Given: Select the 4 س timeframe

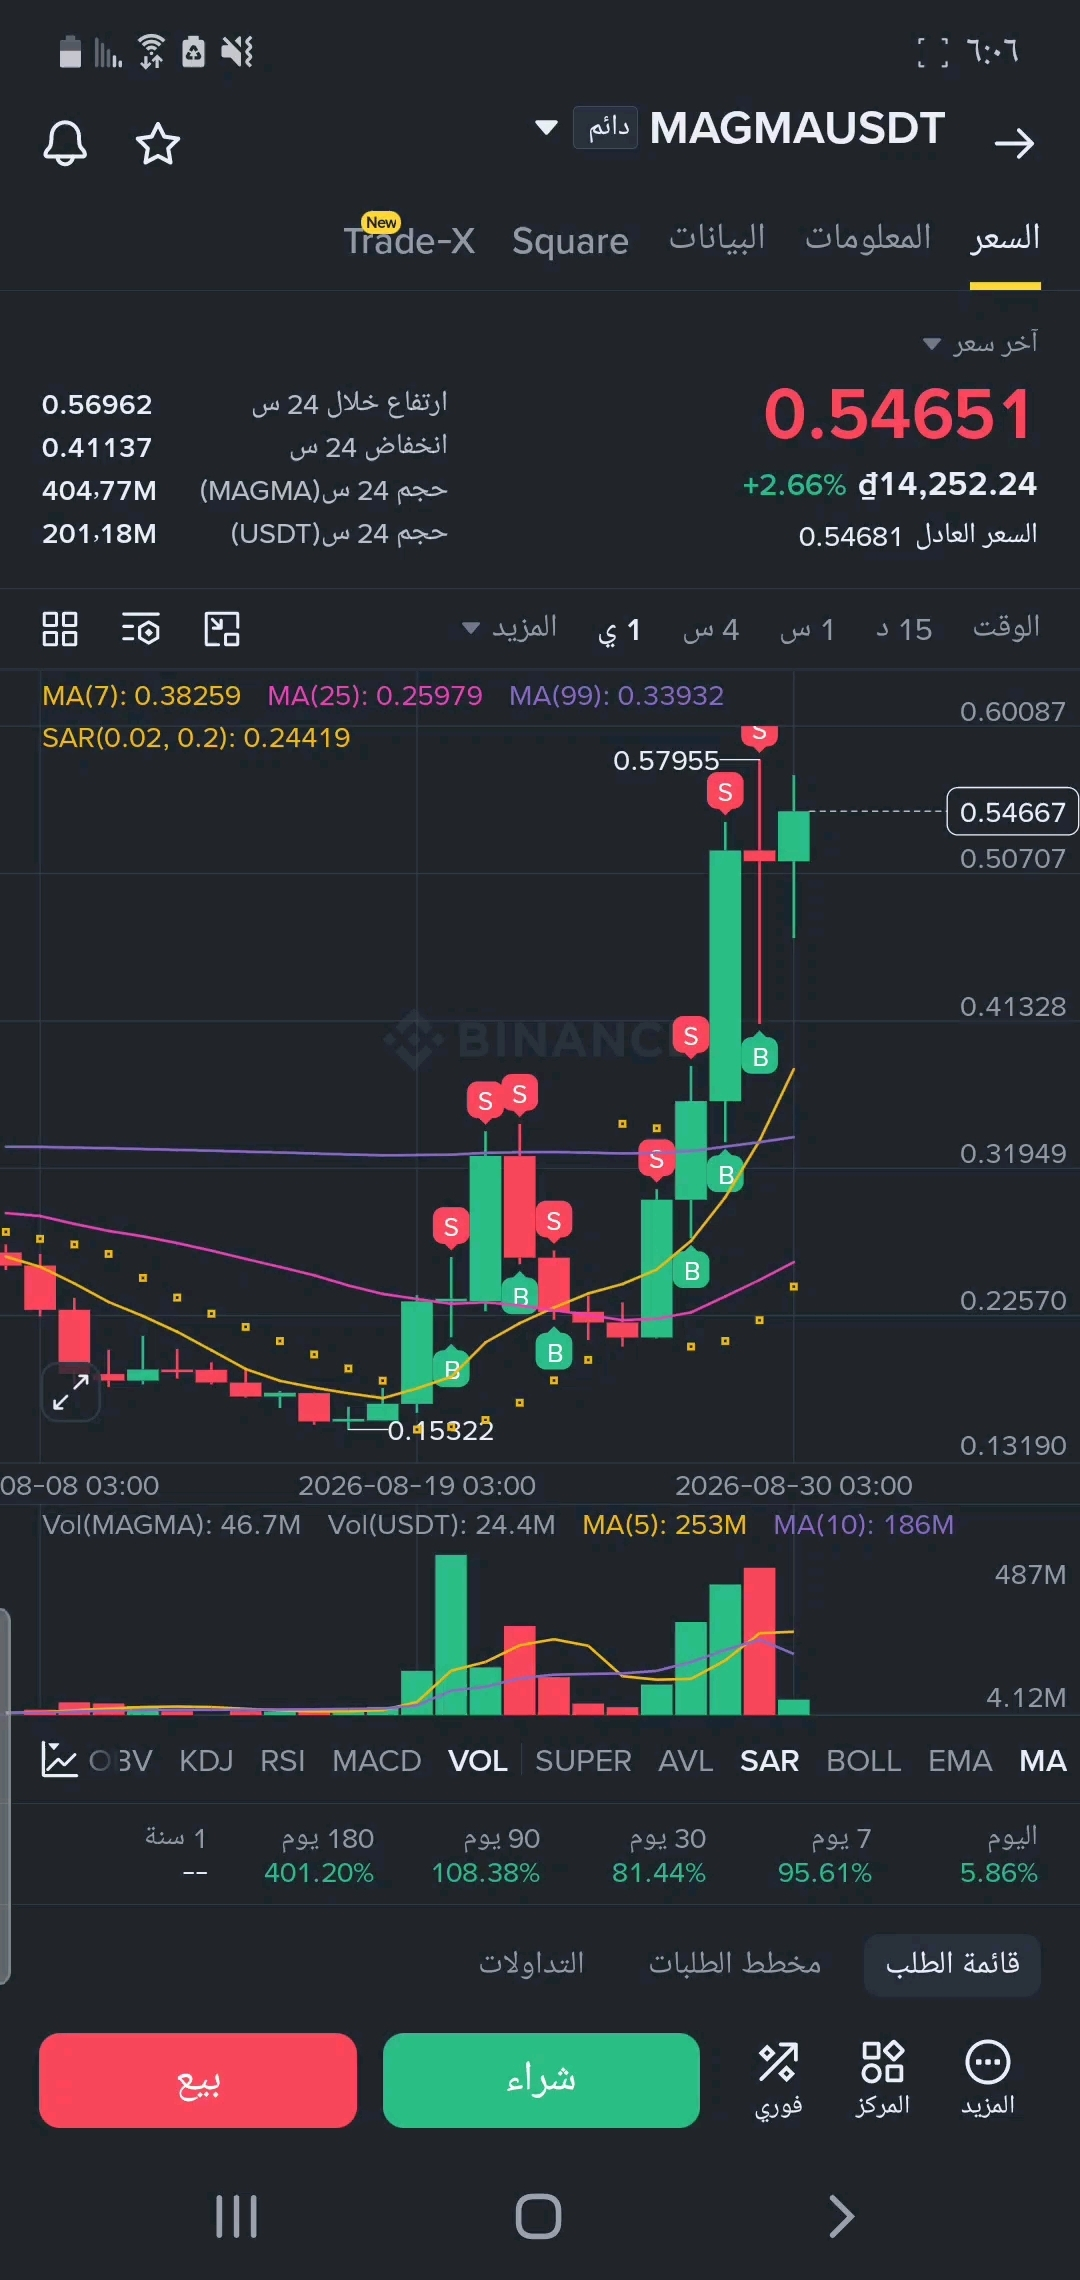Looking at the screenshot, I should (x=711, y=629).
